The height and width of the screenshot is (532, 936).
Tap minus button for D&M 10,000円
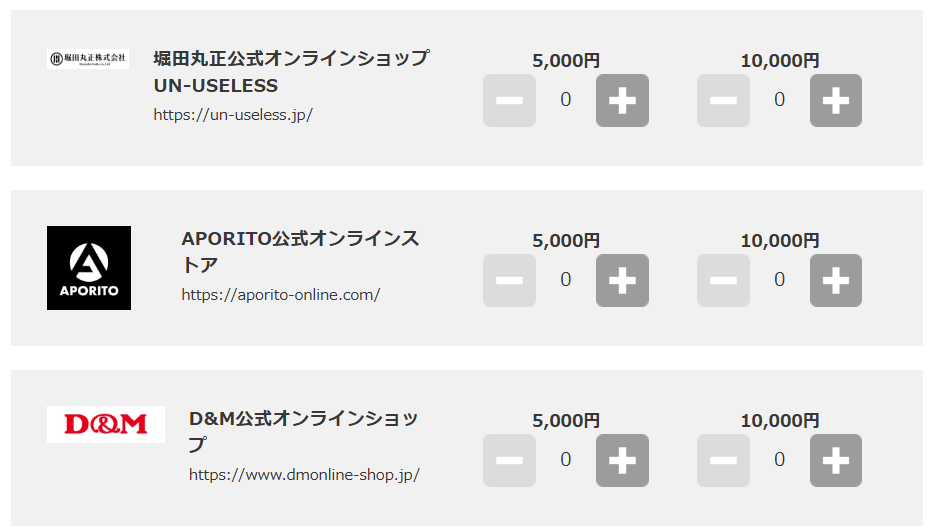tap(723, 460)
